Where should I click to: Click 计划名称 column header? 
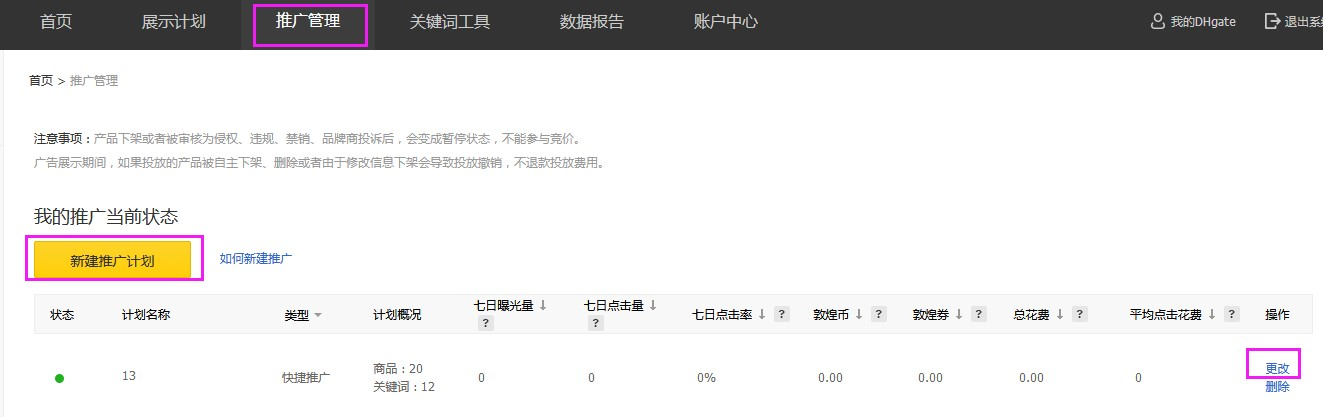coord(146,315)
